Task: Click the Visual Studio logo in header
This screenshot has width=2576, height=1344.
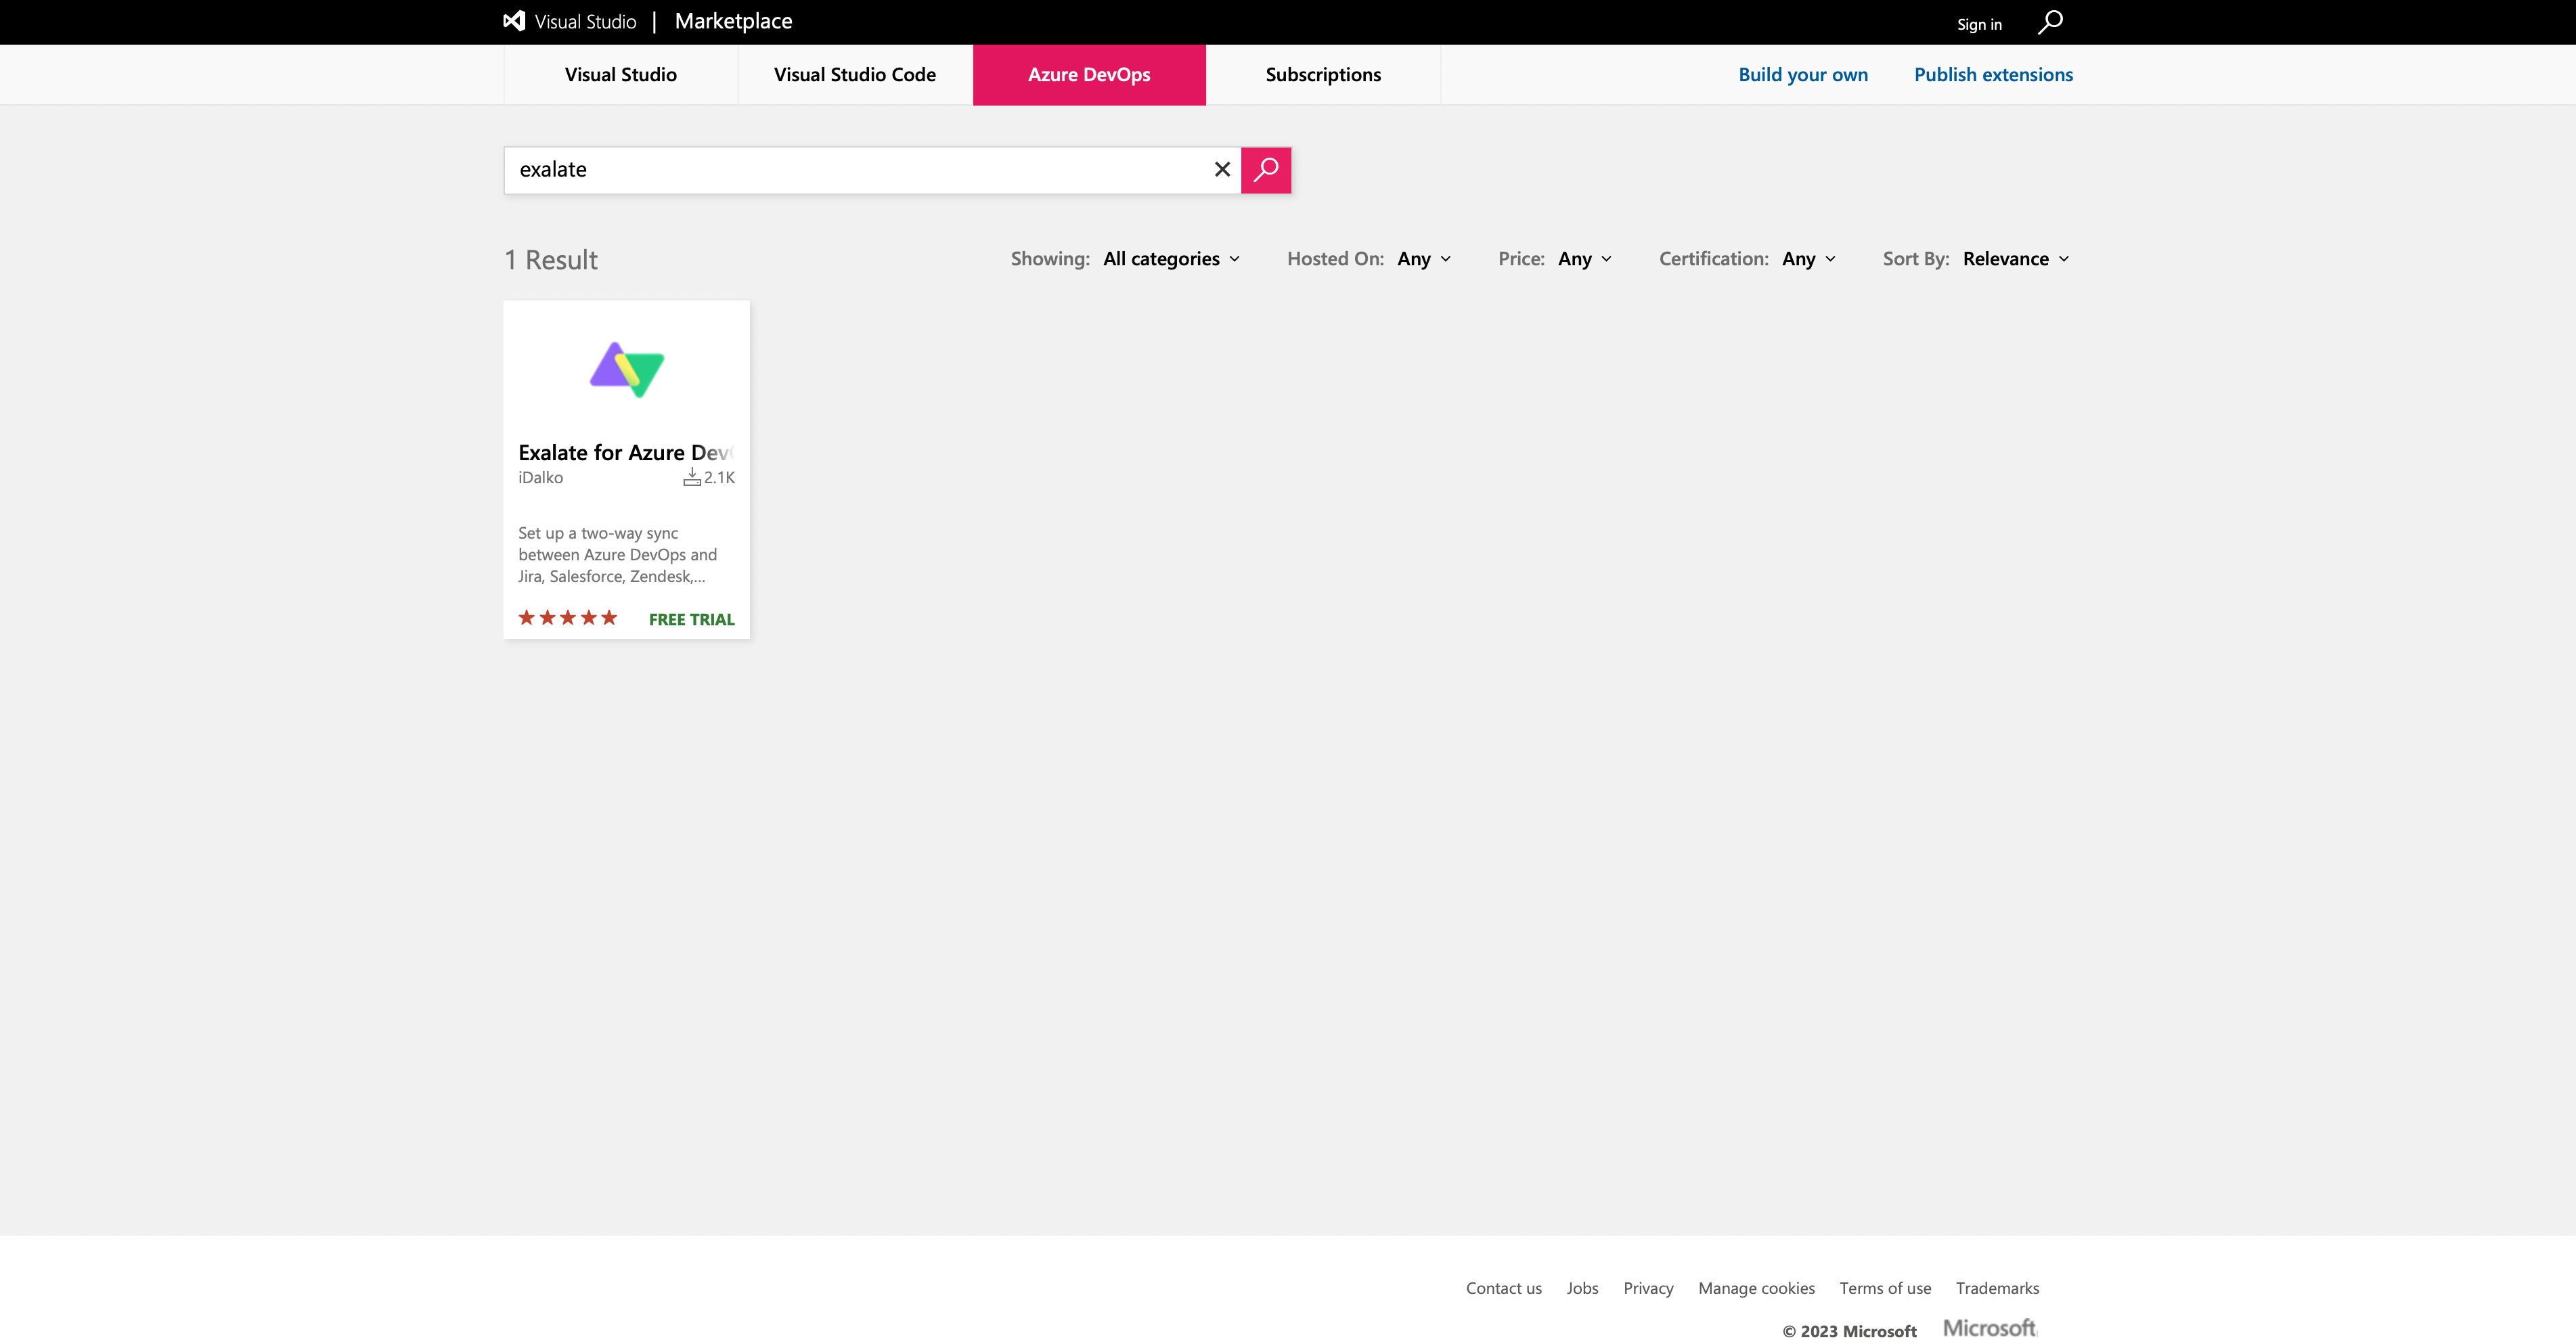Action: [514, 21]
